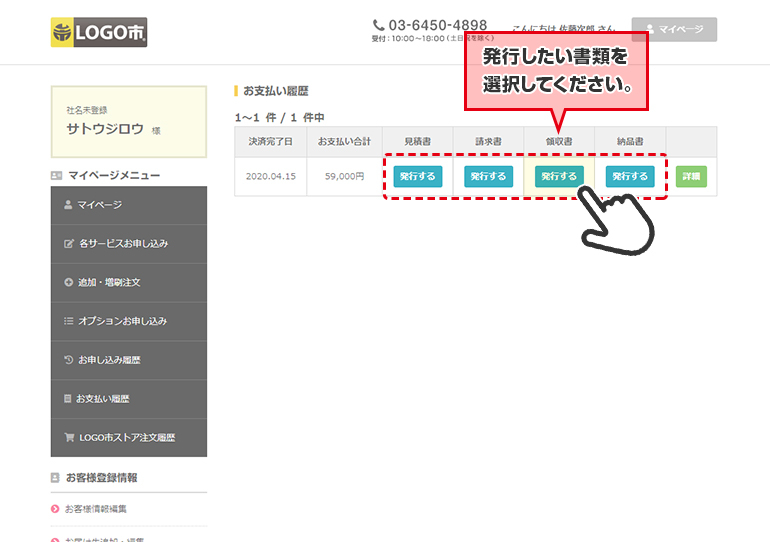Screen dimensions: 770x542
Task: Issue the 納品書 document
Action: 630,176
